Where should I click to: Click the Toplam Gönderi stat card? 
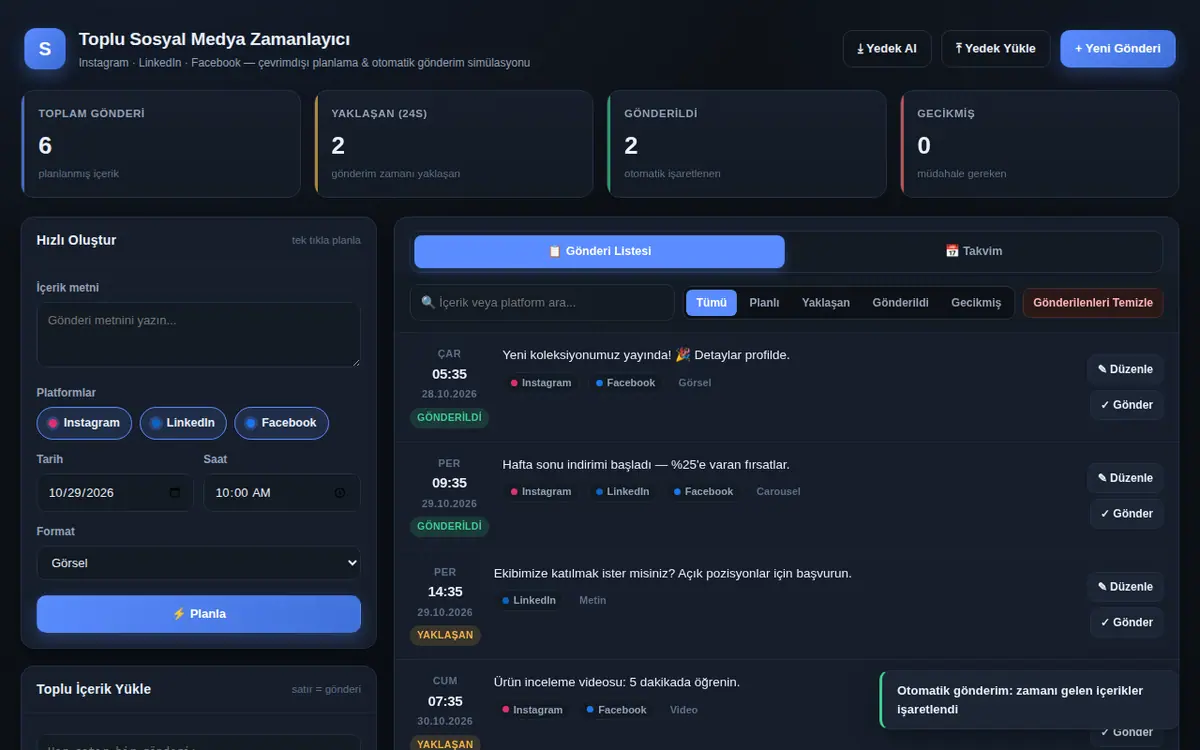click(x=161, y=144)
